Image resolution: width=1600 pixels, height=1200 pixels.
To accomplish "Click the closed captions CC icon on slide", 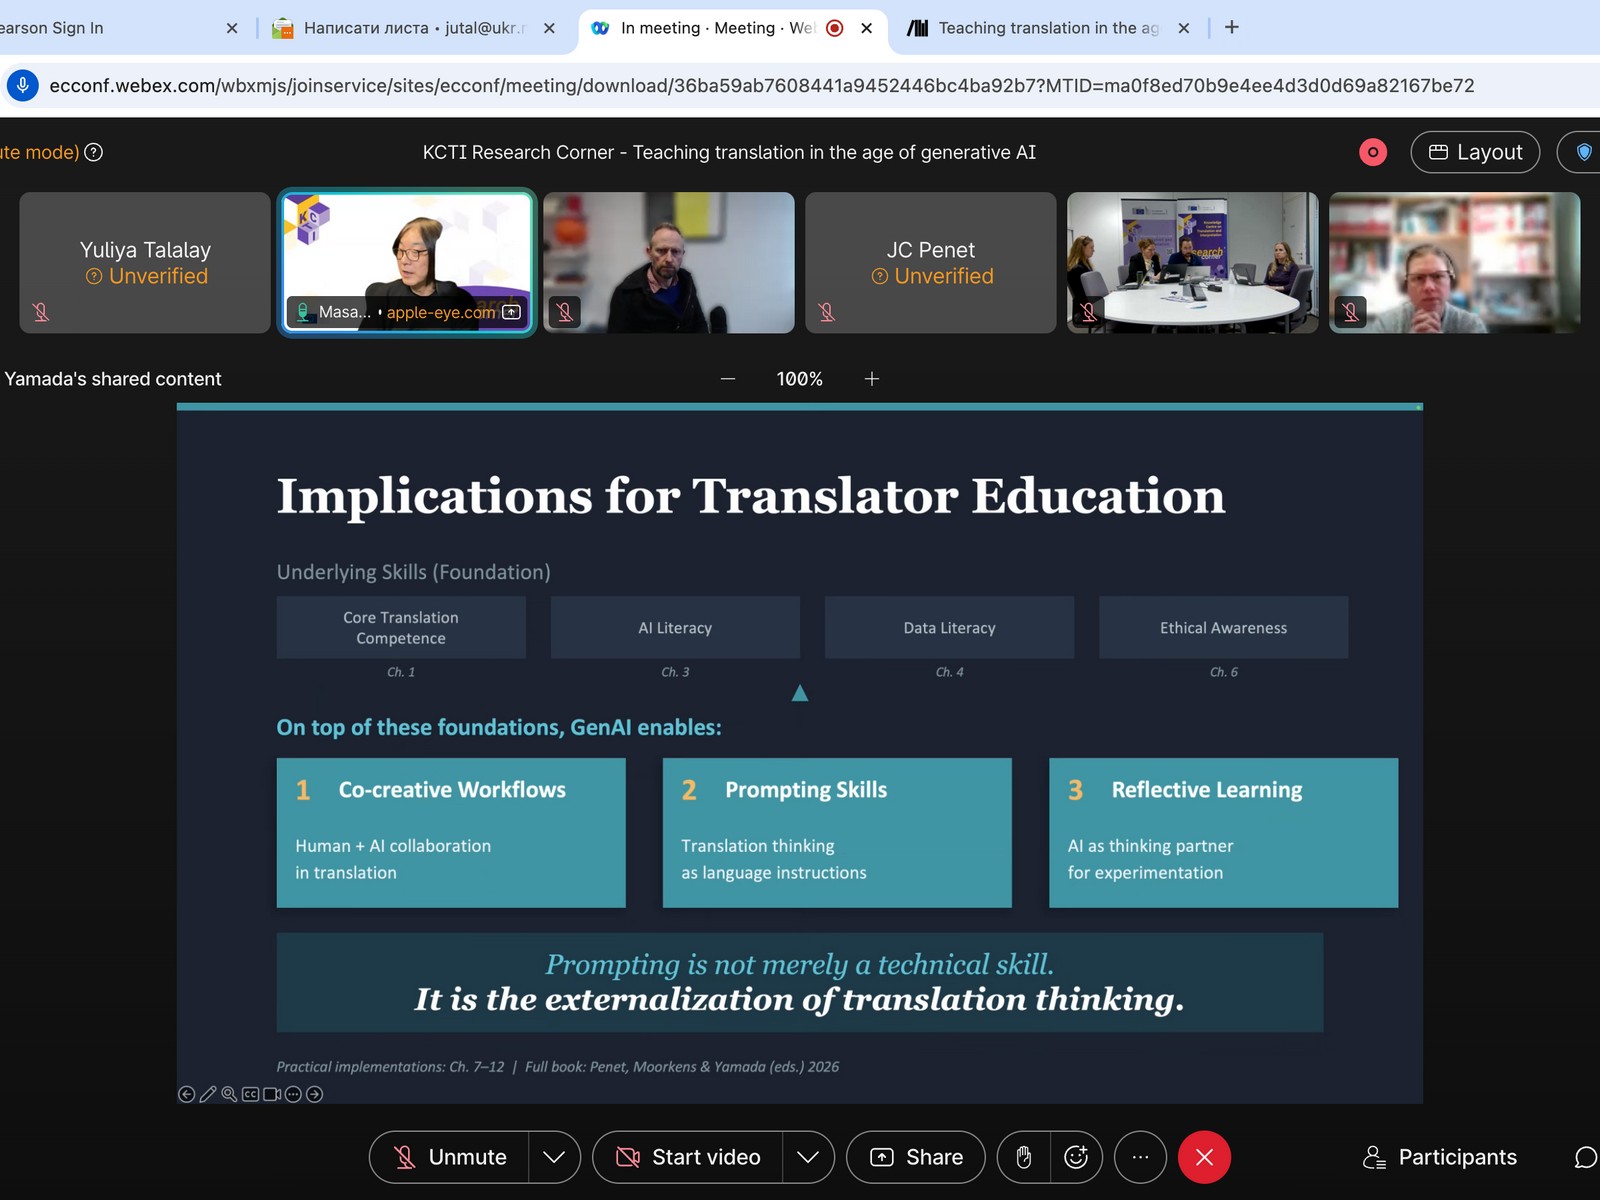I will 250,1094.
